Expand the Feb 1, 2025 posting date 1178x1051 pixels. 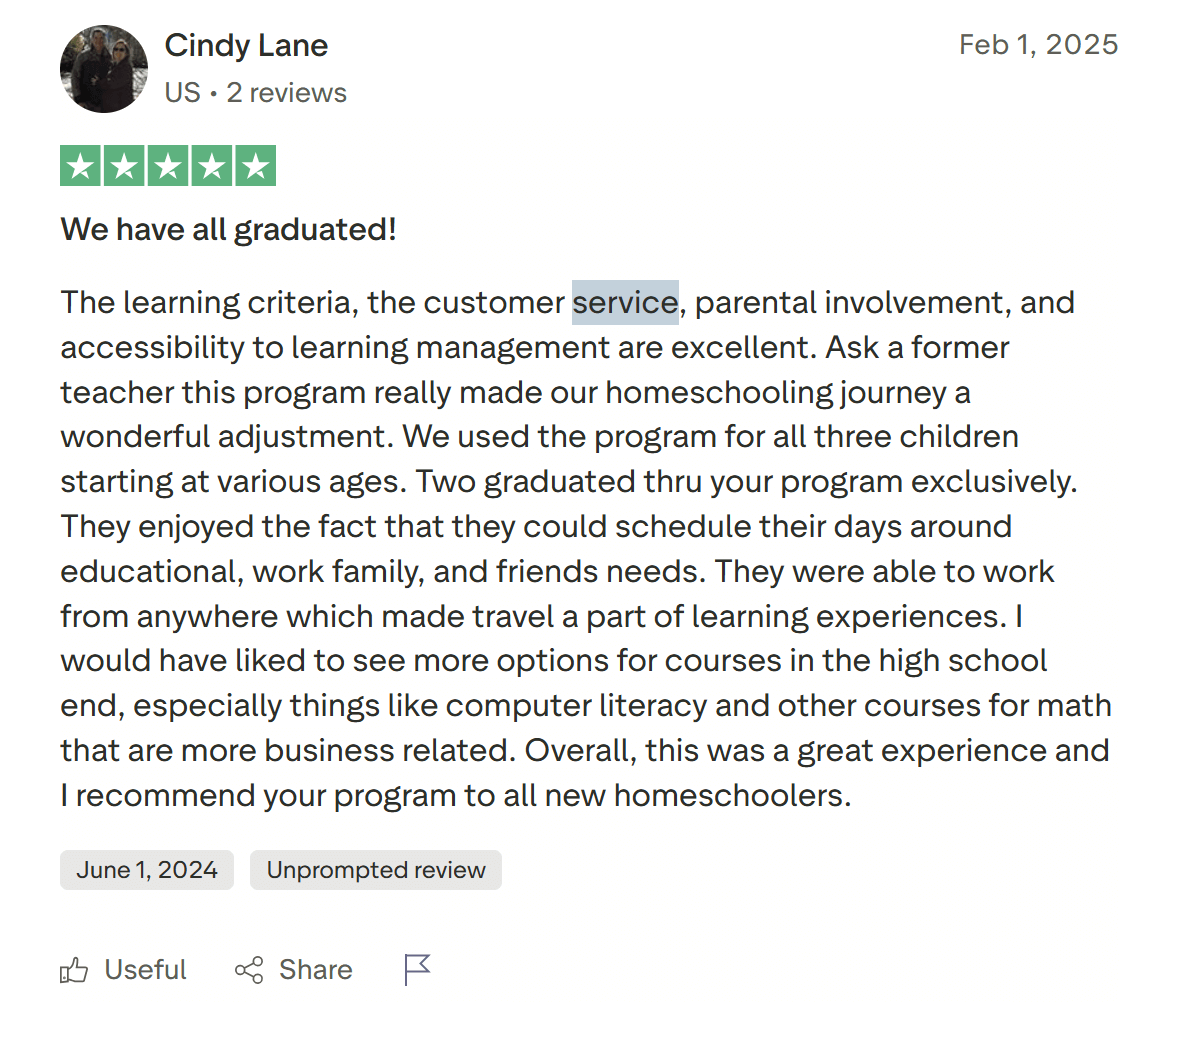1038,44
